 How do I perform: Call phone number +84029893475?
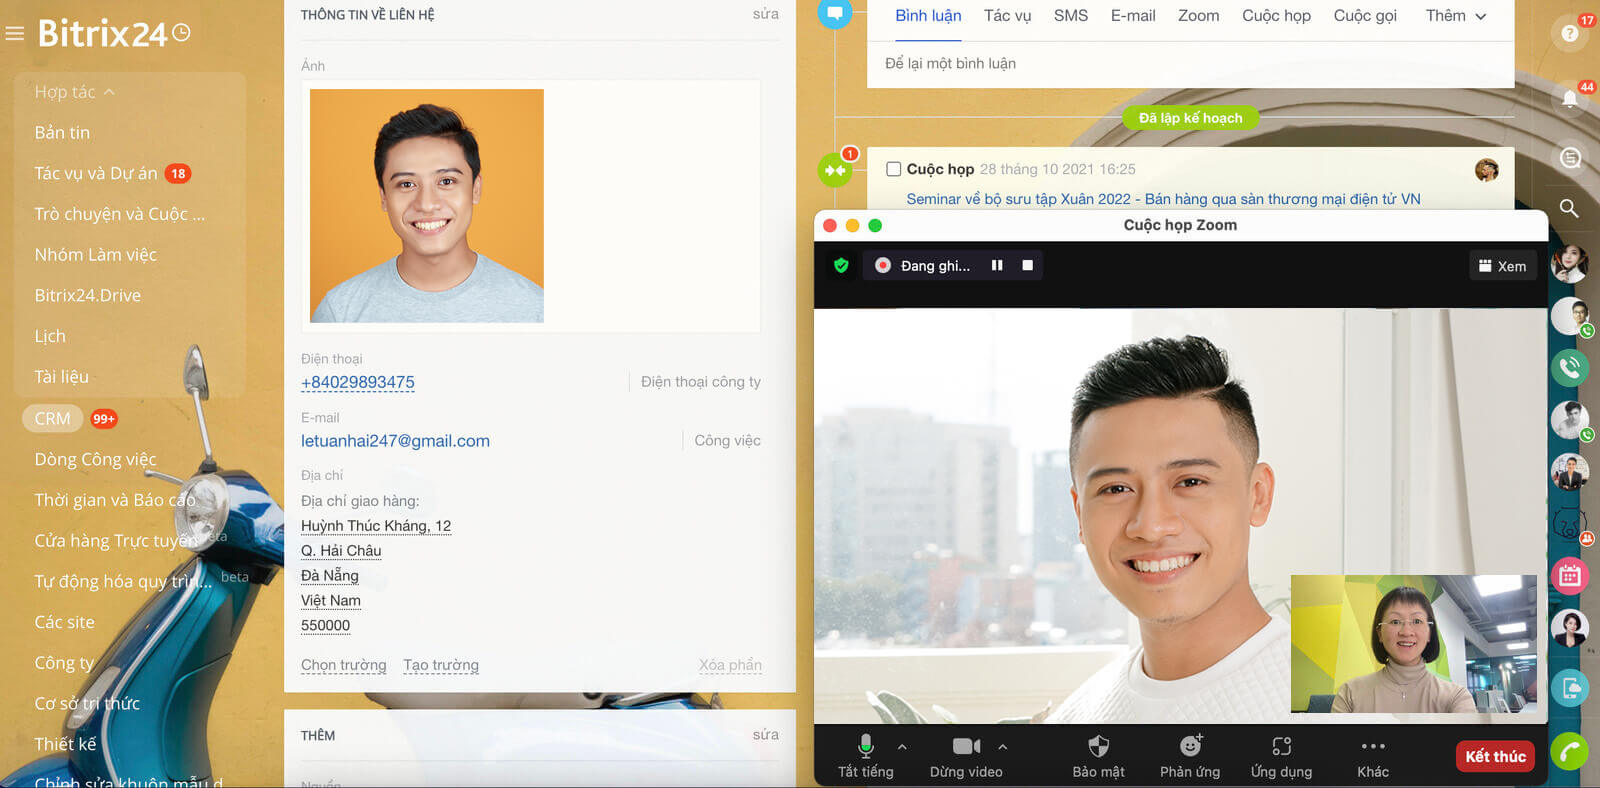click(358, 382)
